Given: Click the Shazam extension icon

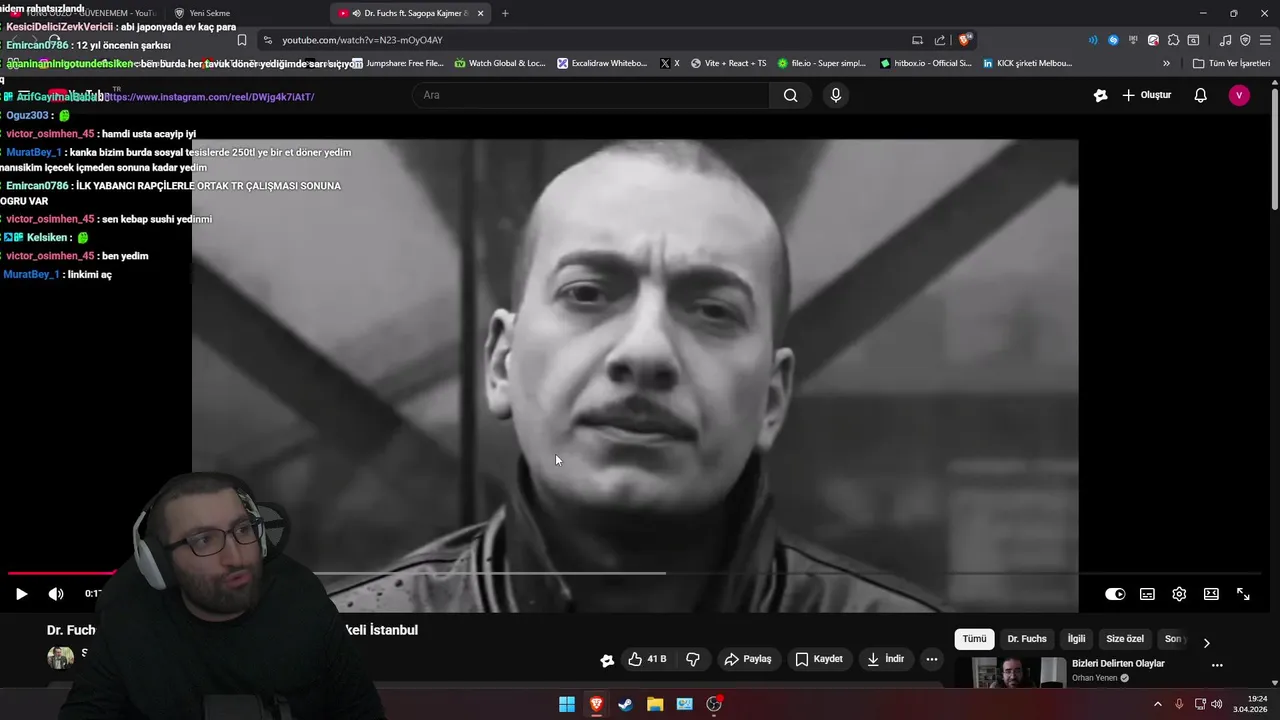Looking at the screenshot, I should tap(1113, 40).
